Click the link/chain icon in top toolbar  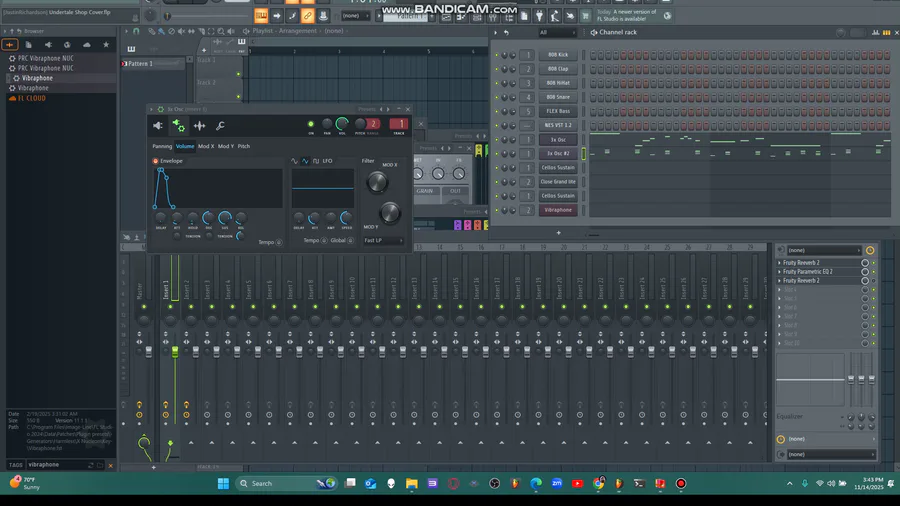coord(307,16)
